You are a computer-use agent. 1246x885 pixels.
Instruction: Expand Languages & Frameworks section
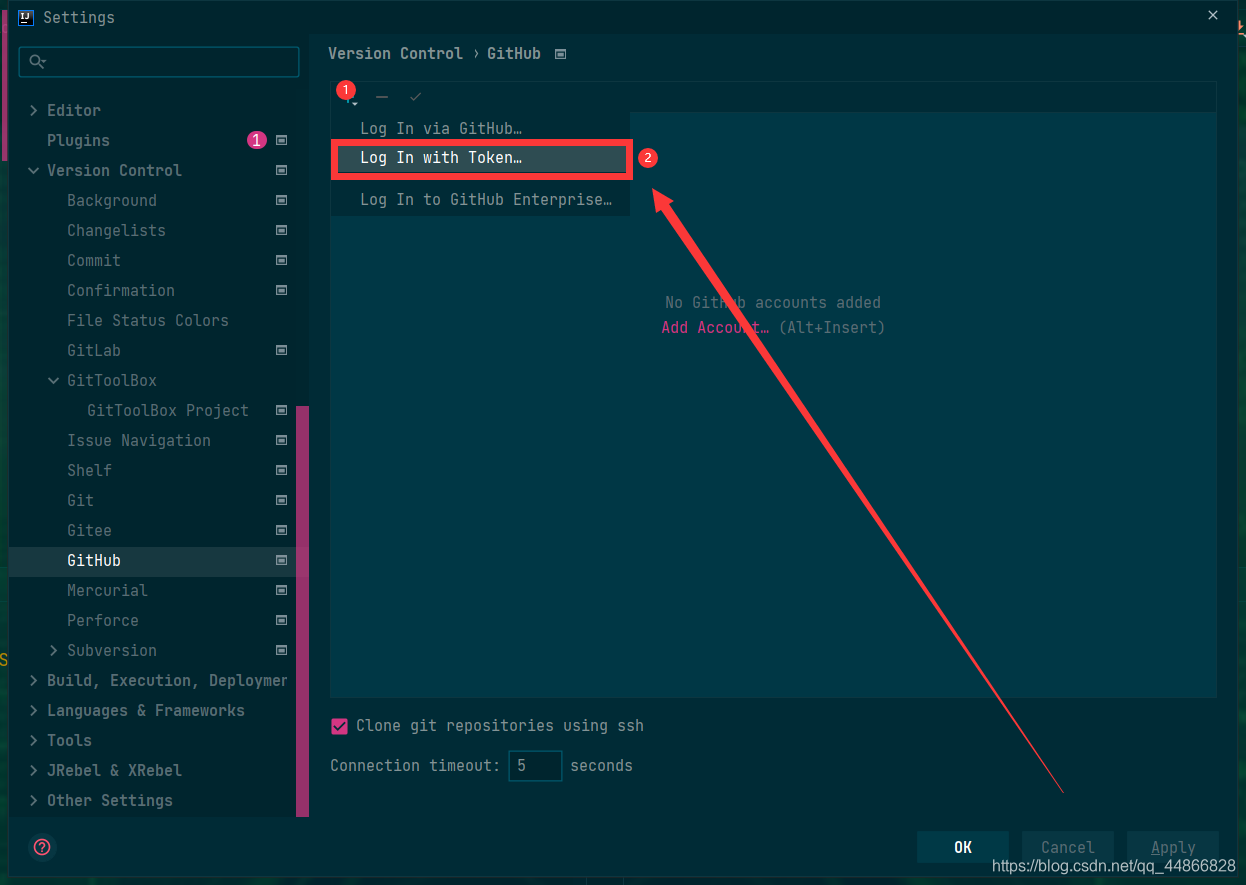tap(34, 710)
